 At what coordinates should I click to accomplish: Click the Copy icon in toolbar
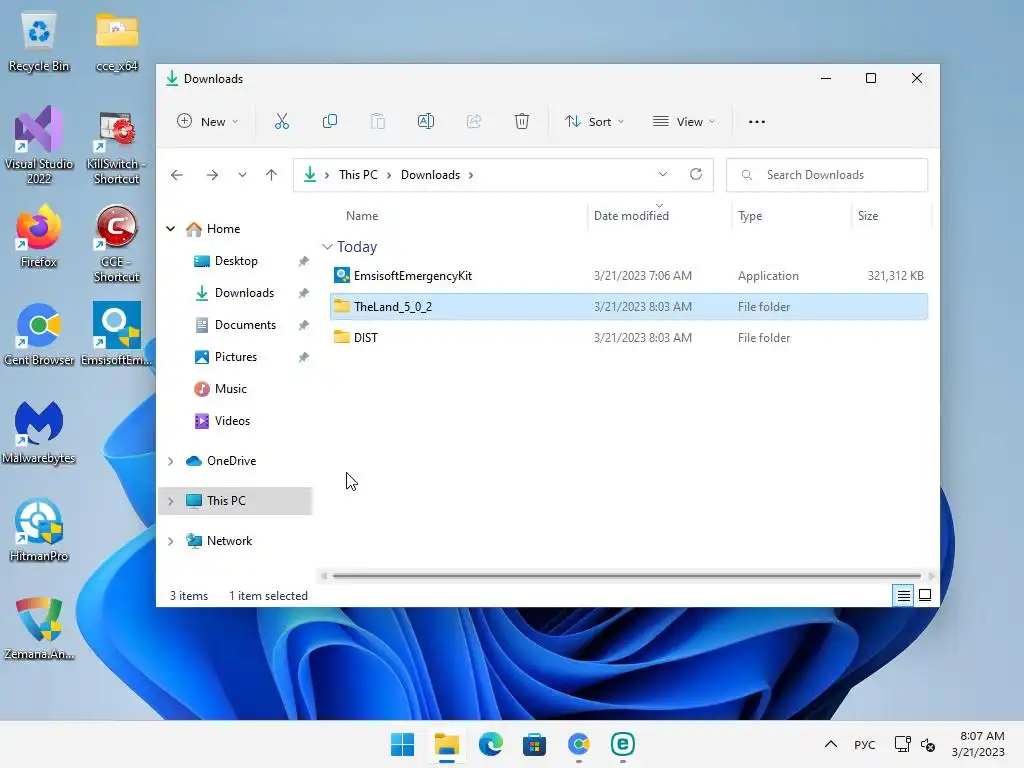pos(330,121)
